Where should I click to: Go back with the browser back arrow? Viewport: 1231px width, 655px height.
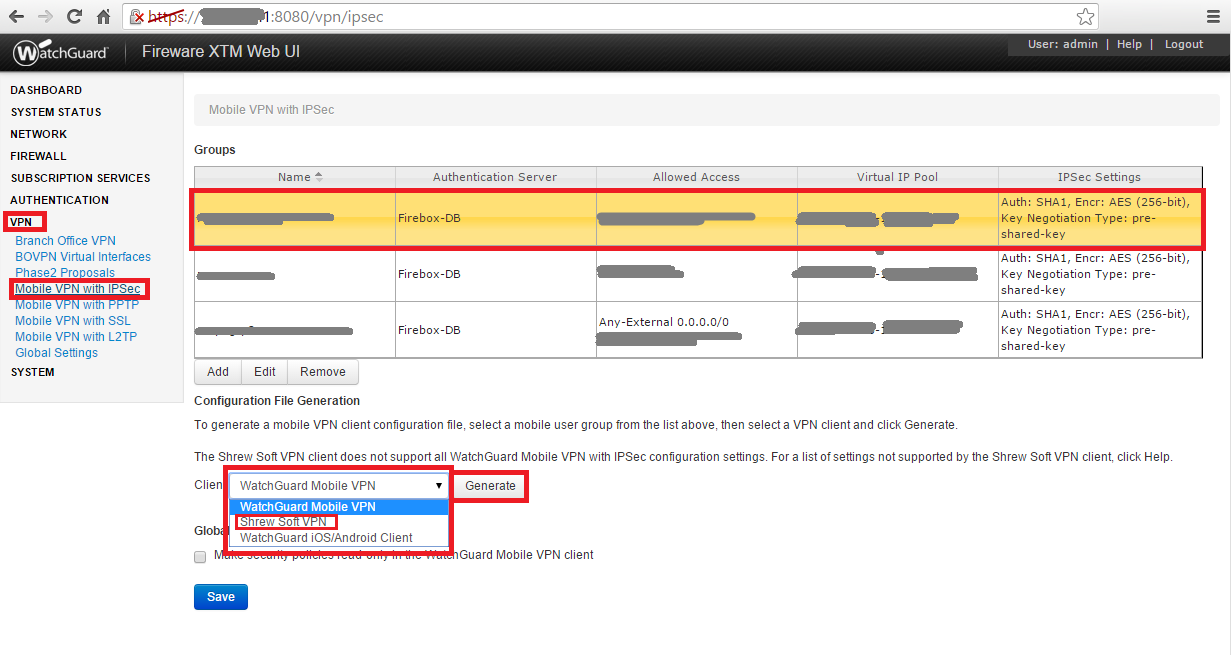16,17
